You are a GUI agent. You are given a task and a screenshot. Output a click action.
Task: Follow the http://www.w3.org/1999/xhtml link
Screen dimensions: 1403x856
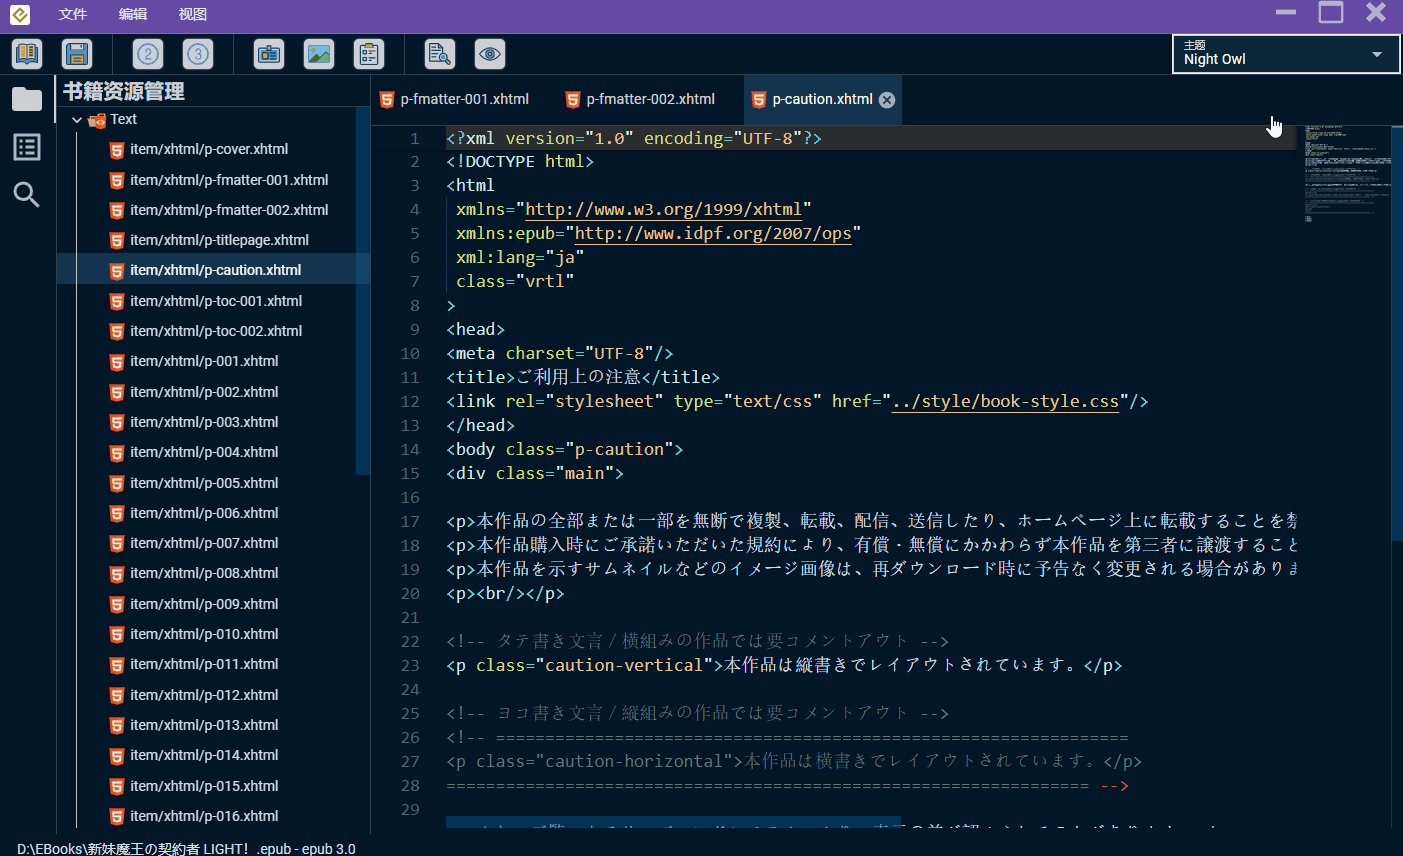664,209
